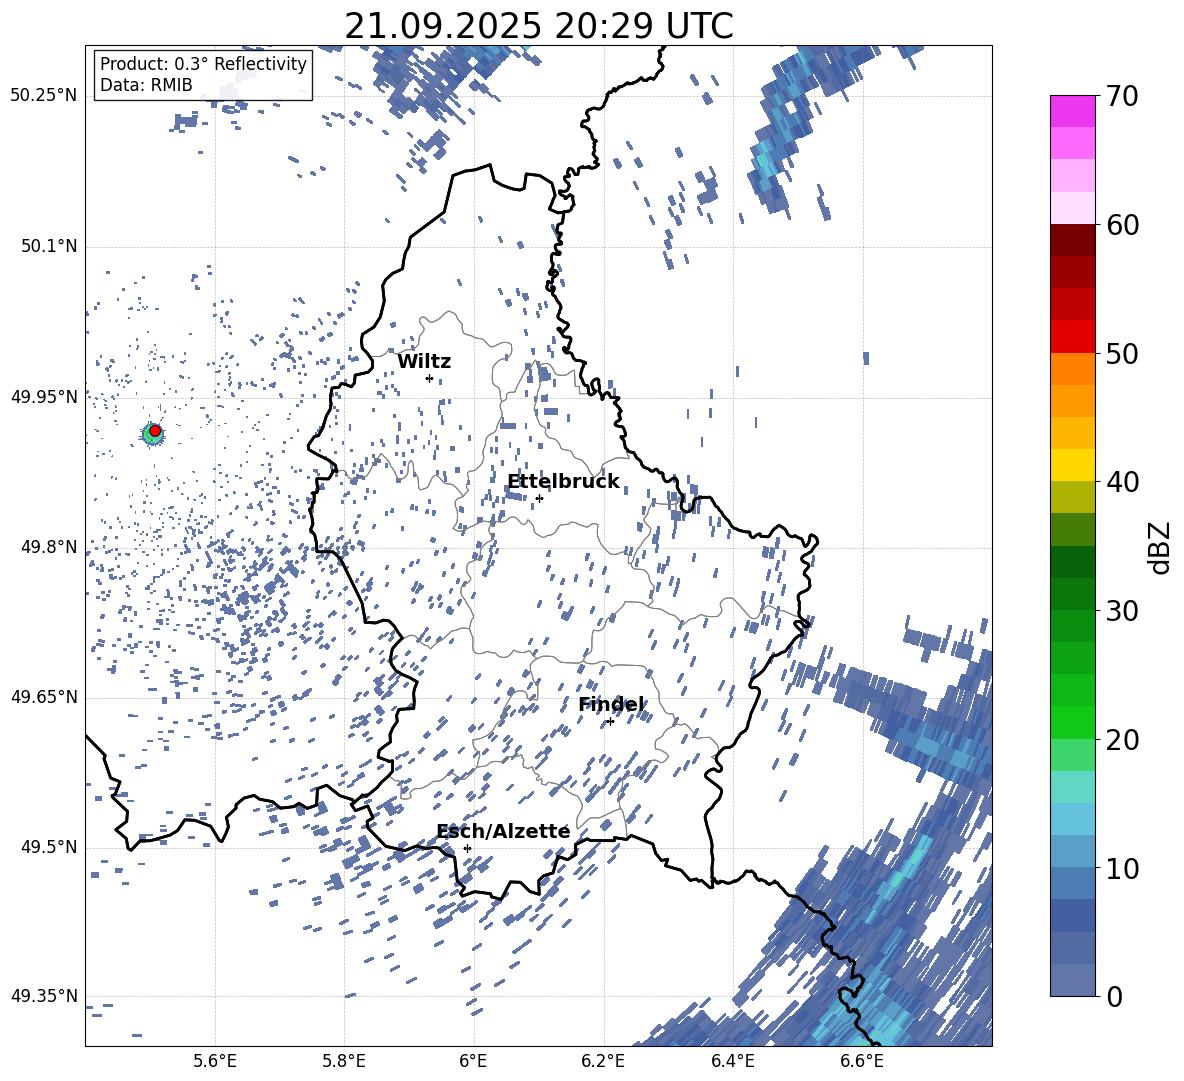1184x1081 pixels.
Task: Click the magenta 70 dBZ colorbar segment
Action: coord(1072,111)
